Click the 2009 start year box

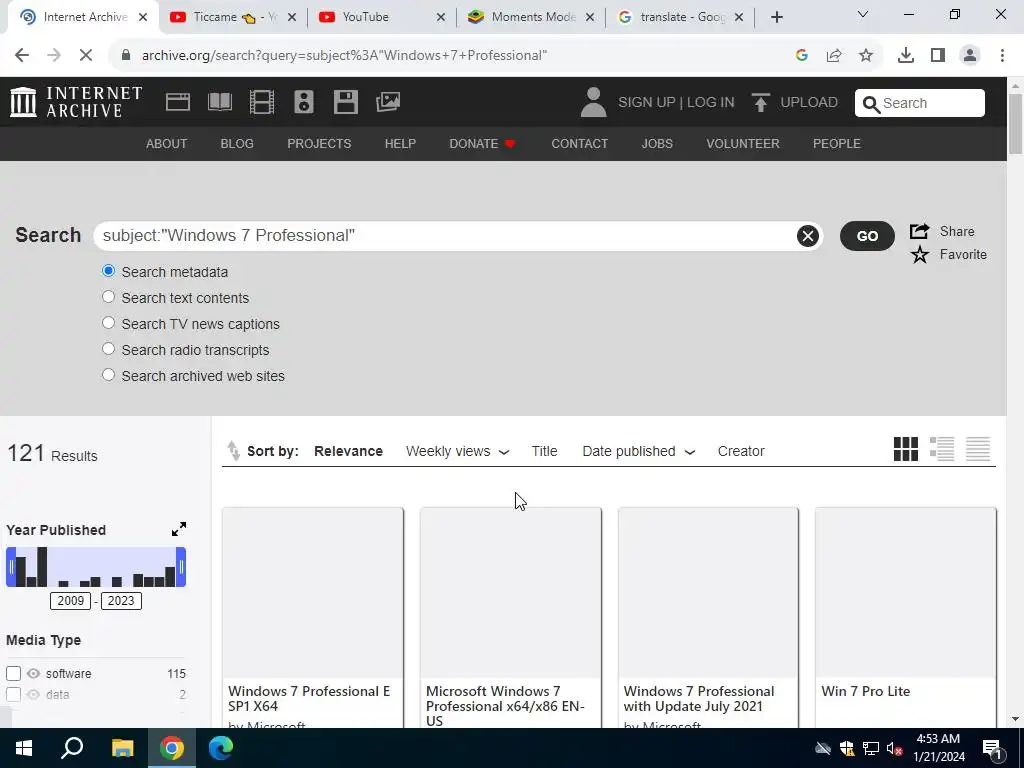(x=71, y=601)
